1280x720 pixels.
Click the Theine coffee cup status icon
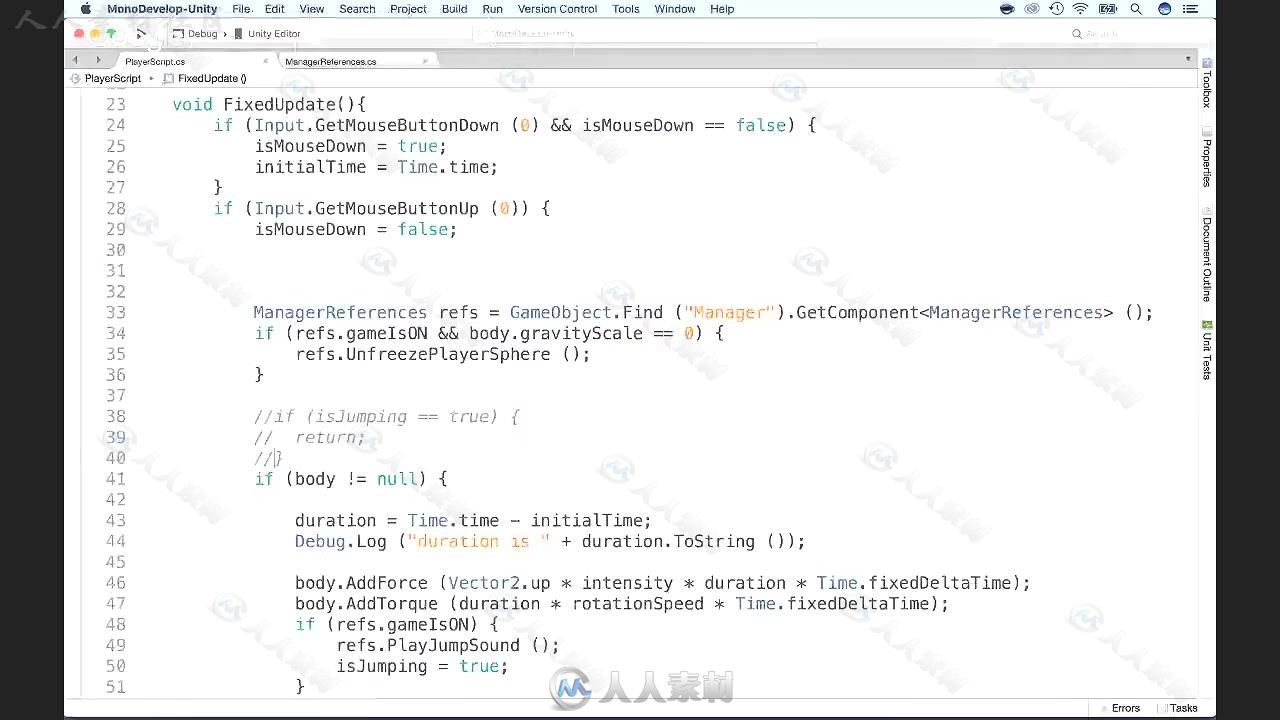tap(1007, 9)
